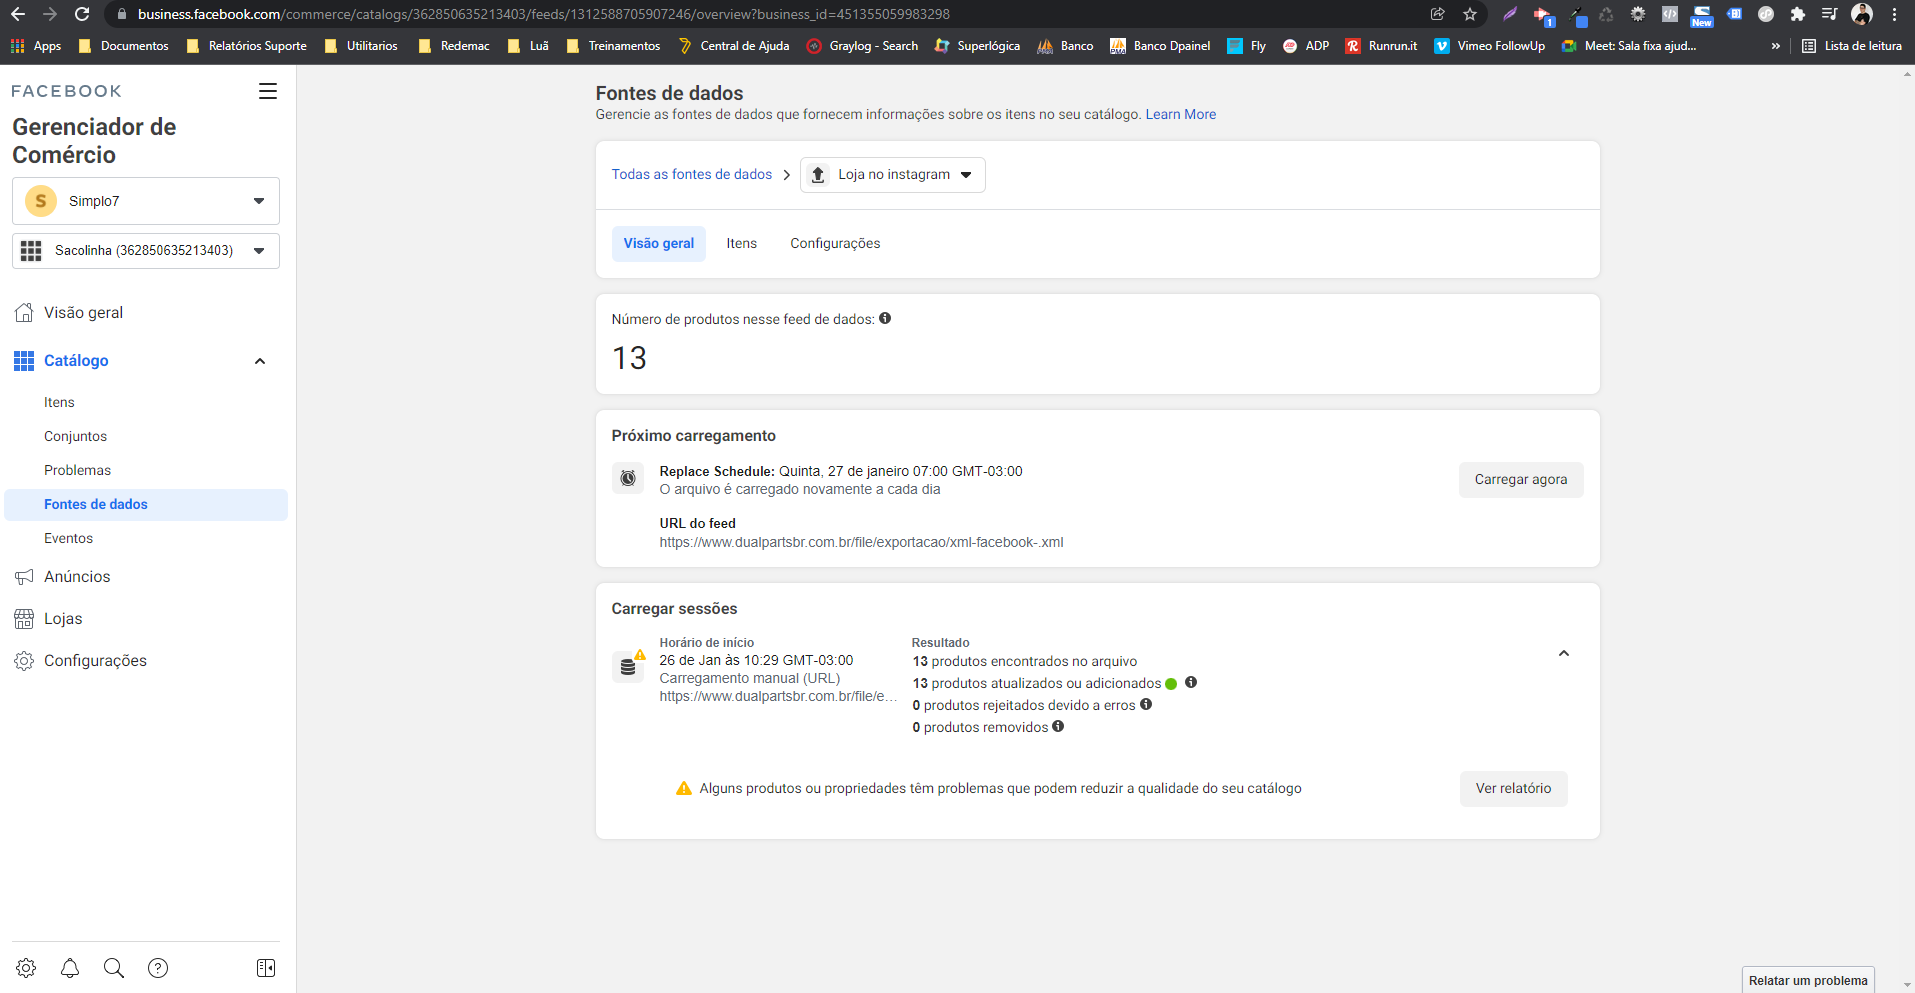Open the Sacolinha catalog dropdown

[x=146, y=250]
